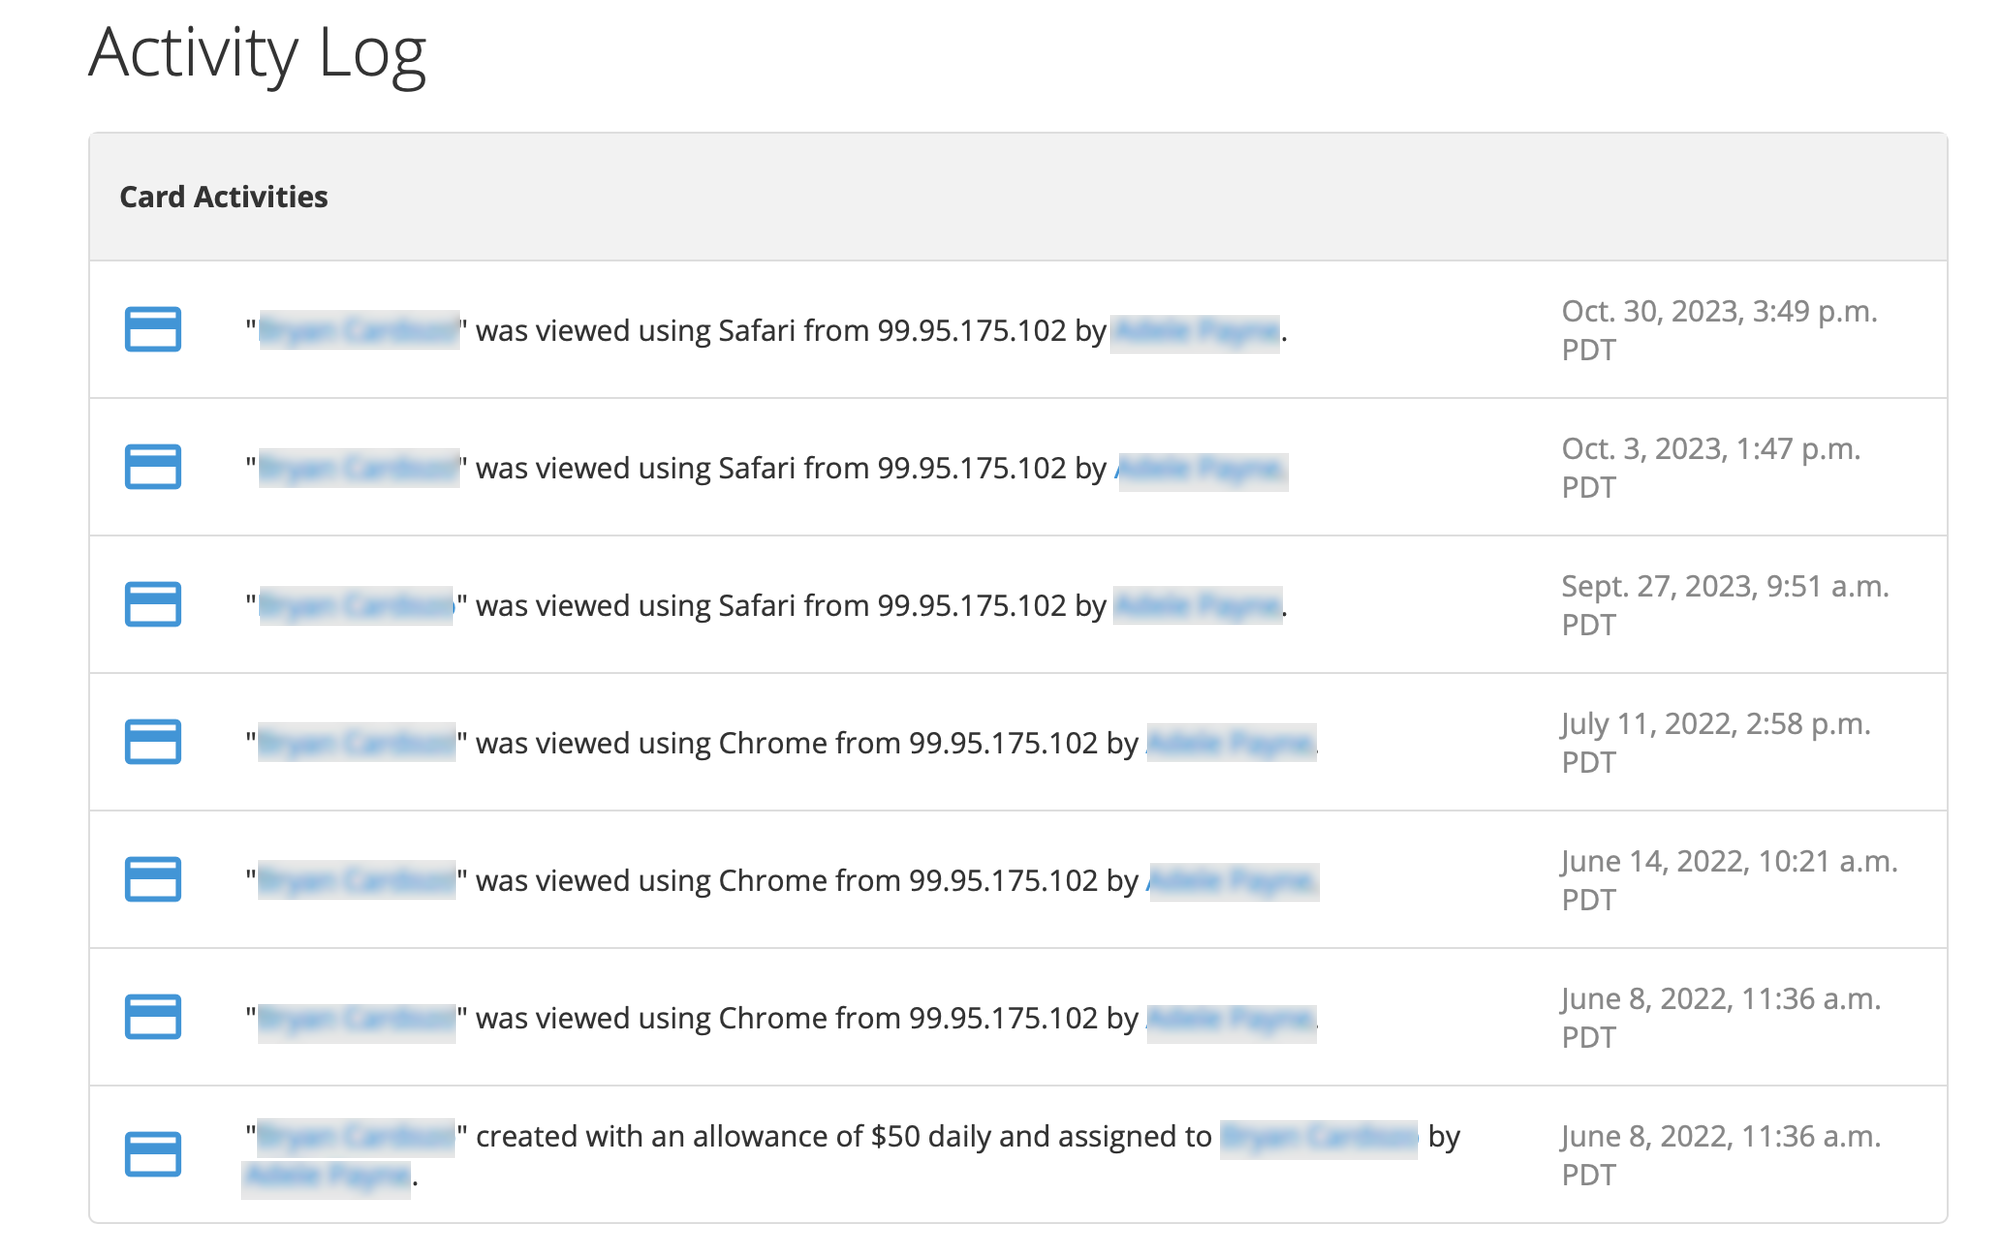The image size is (2000, 1255).
Task: Click the card icon on the July 11 entry
Action: [155, 742]
